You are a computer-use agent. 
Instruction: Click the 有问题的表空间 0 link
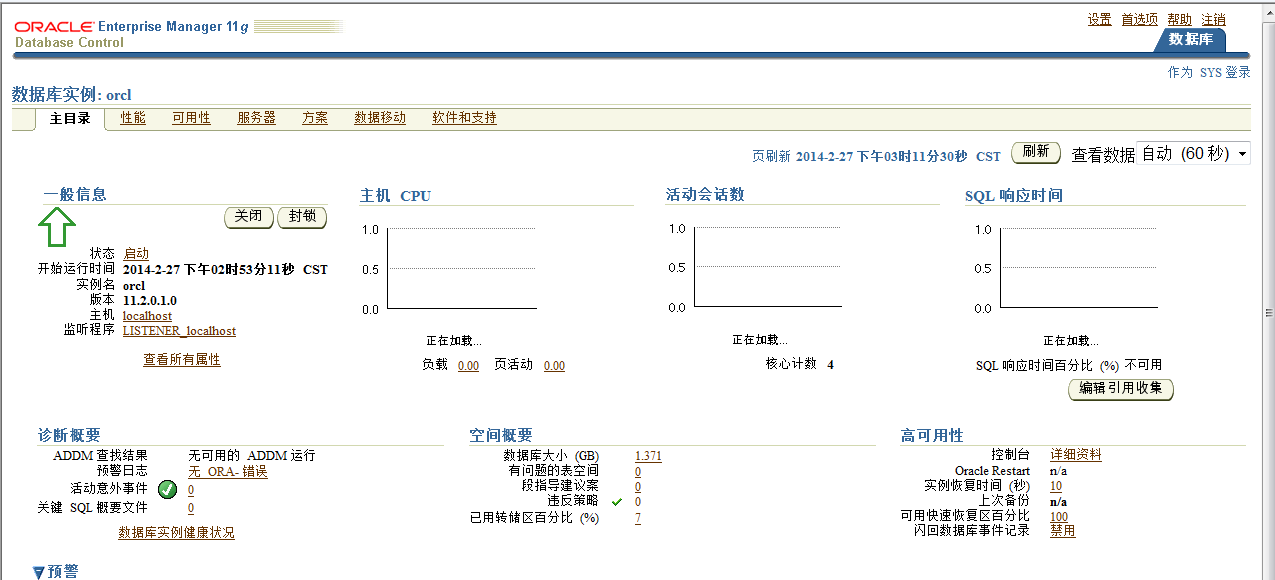[x=638, y=471]
